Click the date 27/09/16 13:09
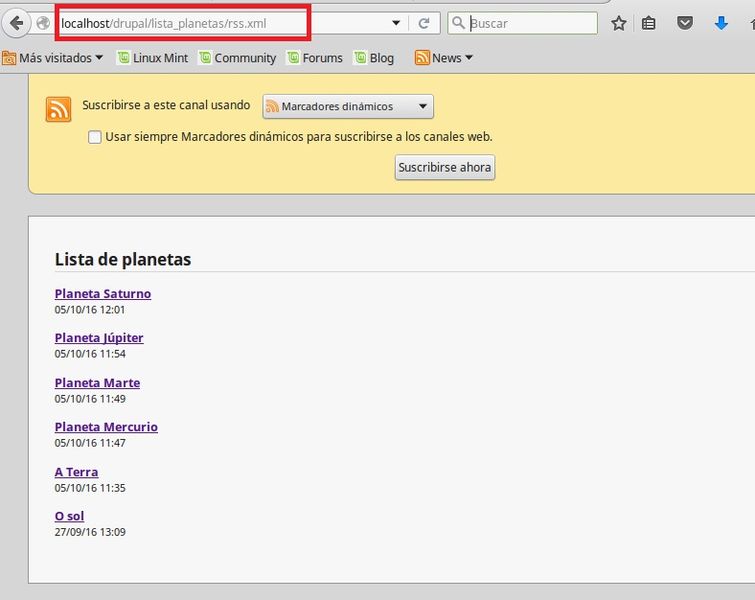755x600 pixels. tap(90, 532)
